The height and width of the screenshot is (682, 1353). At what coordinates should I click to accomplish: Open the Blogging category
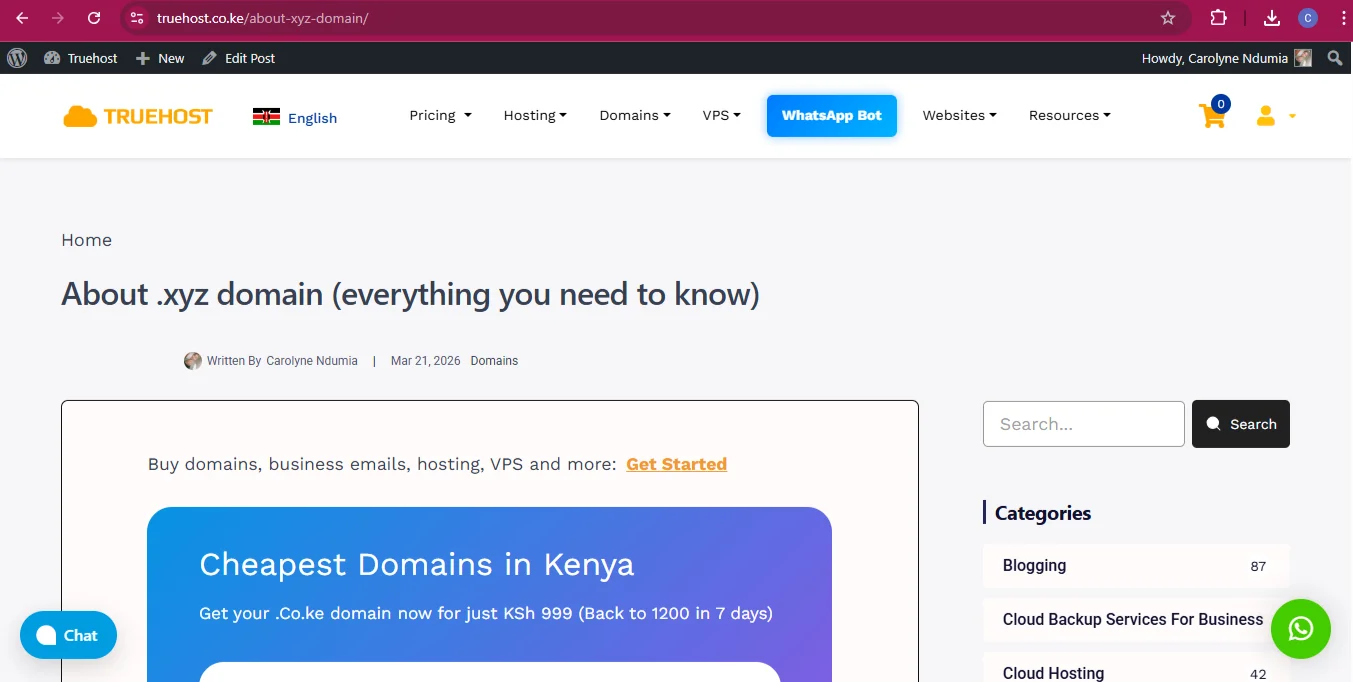click(x=1136, y=566)
